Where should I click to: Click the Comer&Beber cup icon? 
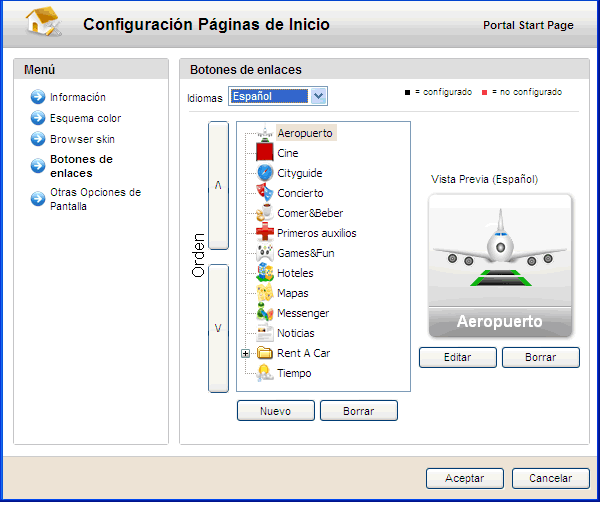coord(265,213)
